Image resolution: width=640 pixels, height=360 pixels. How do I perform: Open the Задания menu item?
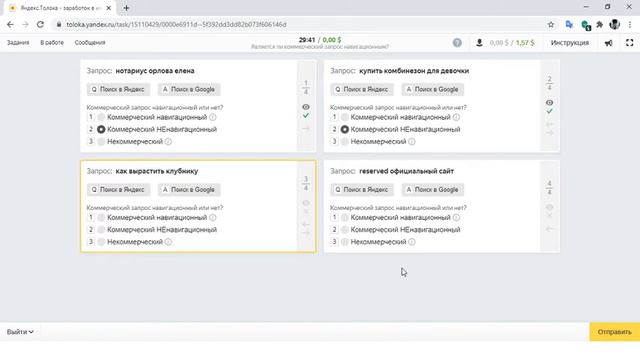pyautogui.click(x=18, y=42)
